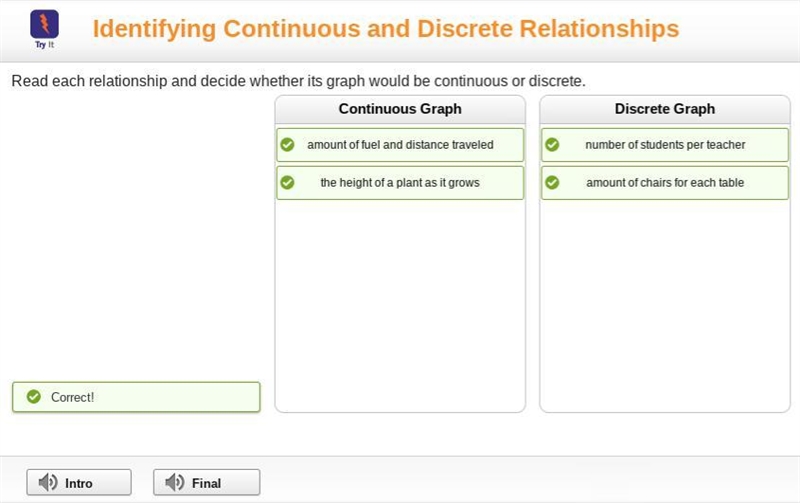Screen dimensions: 800x503
Task: Click the Correct! feedback banner
Action: [x=136, y=397]
